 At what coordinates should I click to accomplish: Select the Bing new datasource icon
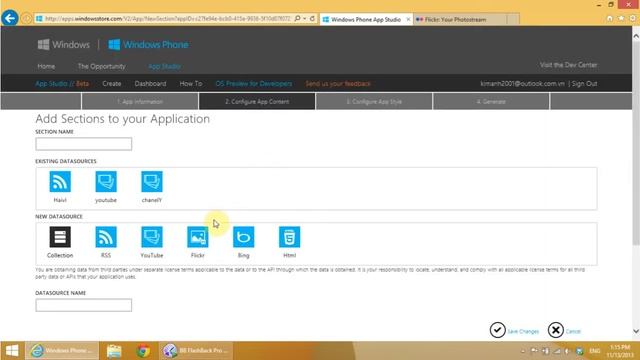point(244,237)
